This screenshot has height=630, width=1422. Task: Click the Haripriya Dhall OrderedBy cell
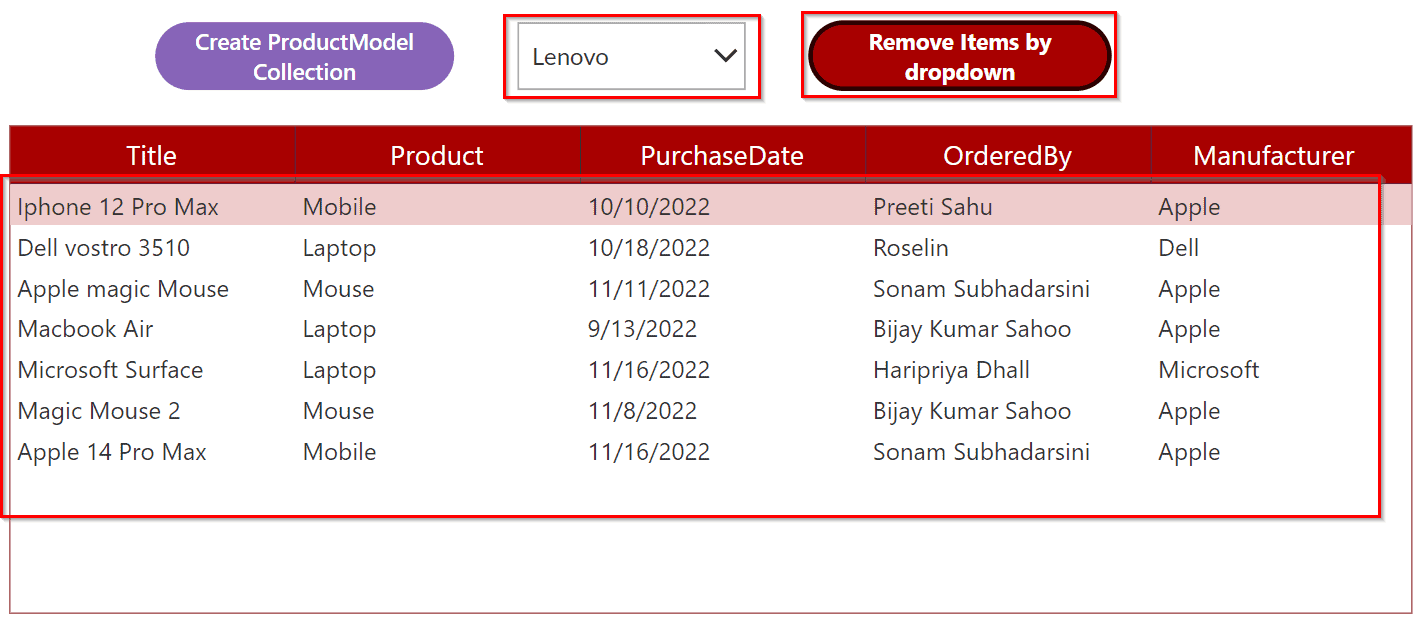point(951,370)
